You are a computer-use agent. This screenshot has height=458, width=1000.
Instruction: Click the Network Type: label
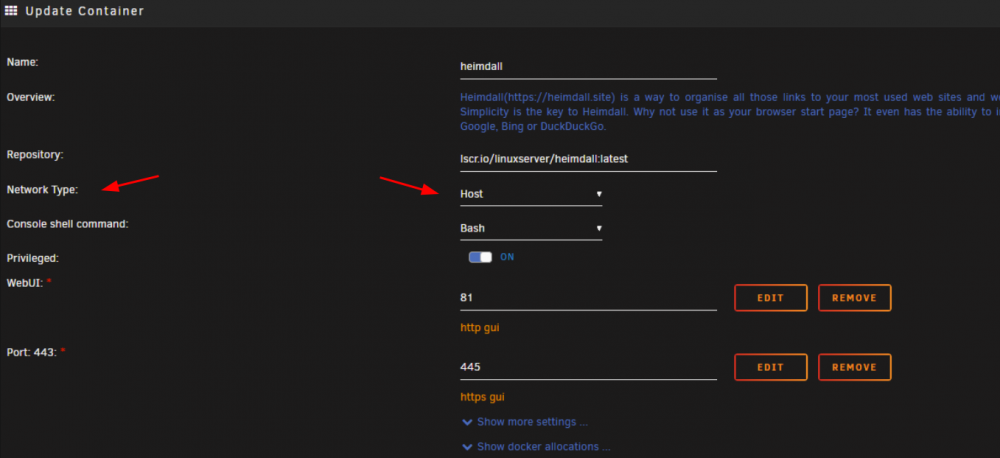(42, 189)
